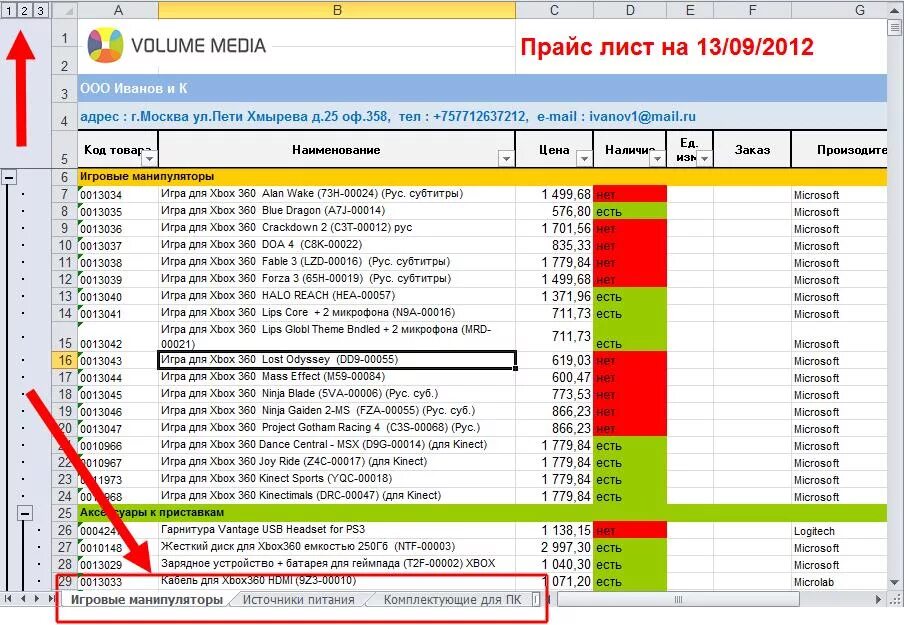
Task: Select the DOA 4 (C8K-00022) cell
Action: [337, 245]
